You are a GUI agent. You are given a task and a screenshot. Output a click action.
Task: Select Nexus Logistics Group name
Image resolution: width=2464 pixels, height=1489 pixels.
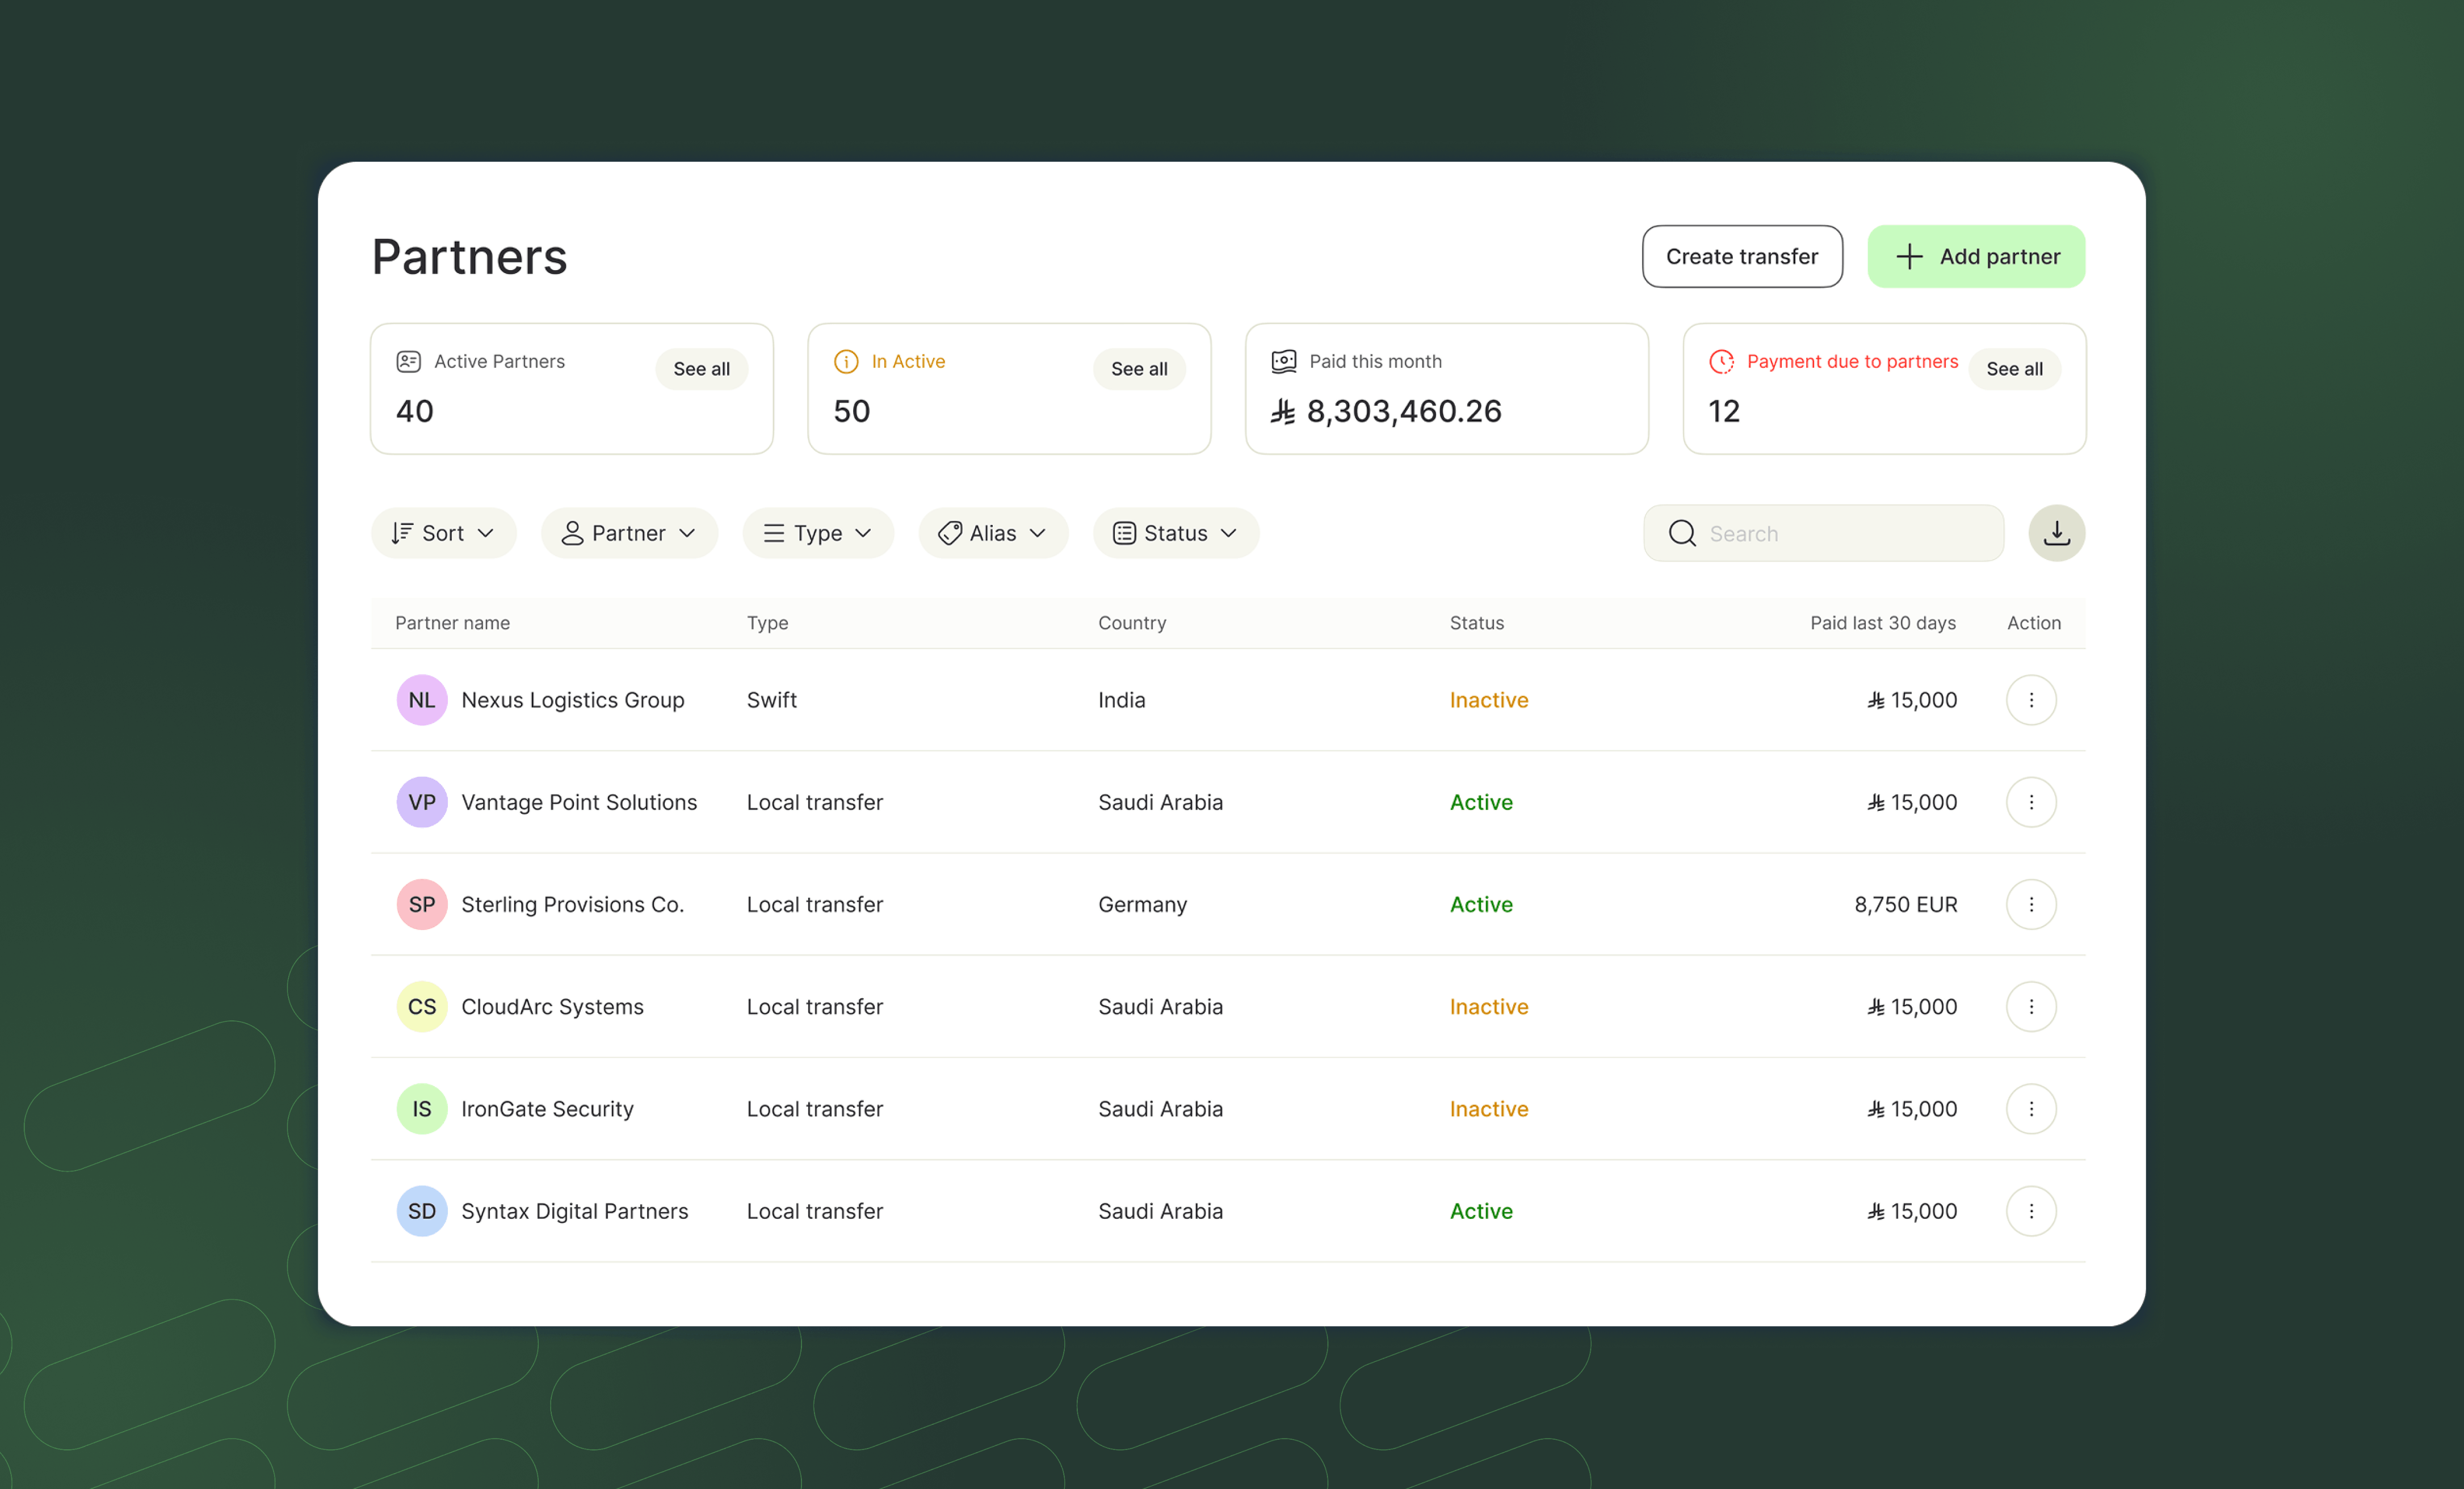click(573, 700)
